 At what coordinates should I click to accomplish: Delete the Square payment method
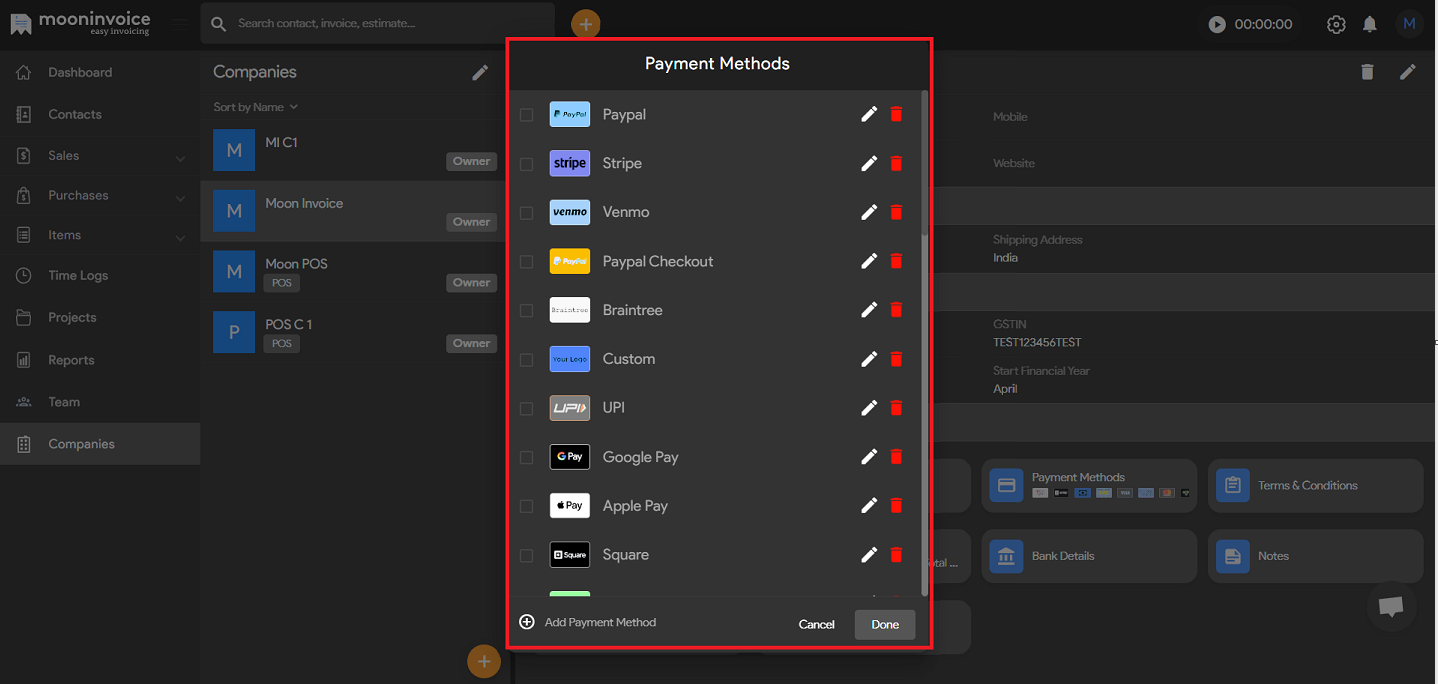[x=896, y=555]
